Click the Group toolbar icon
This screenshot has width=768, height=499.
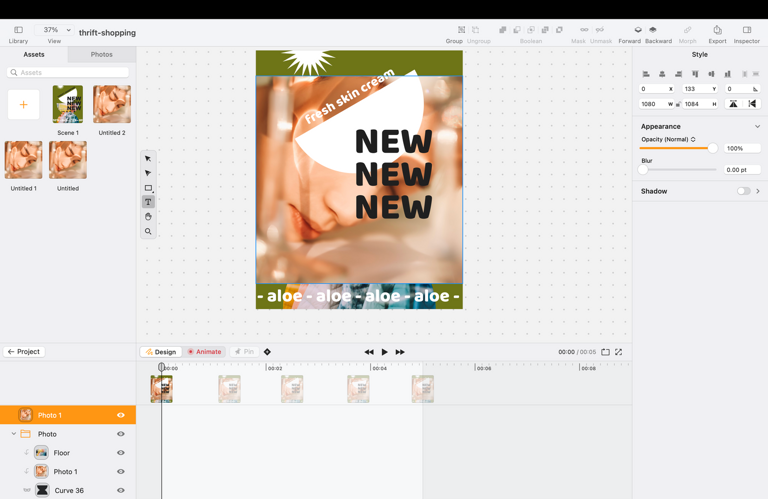pyautogui.click(x=461, y=30)
